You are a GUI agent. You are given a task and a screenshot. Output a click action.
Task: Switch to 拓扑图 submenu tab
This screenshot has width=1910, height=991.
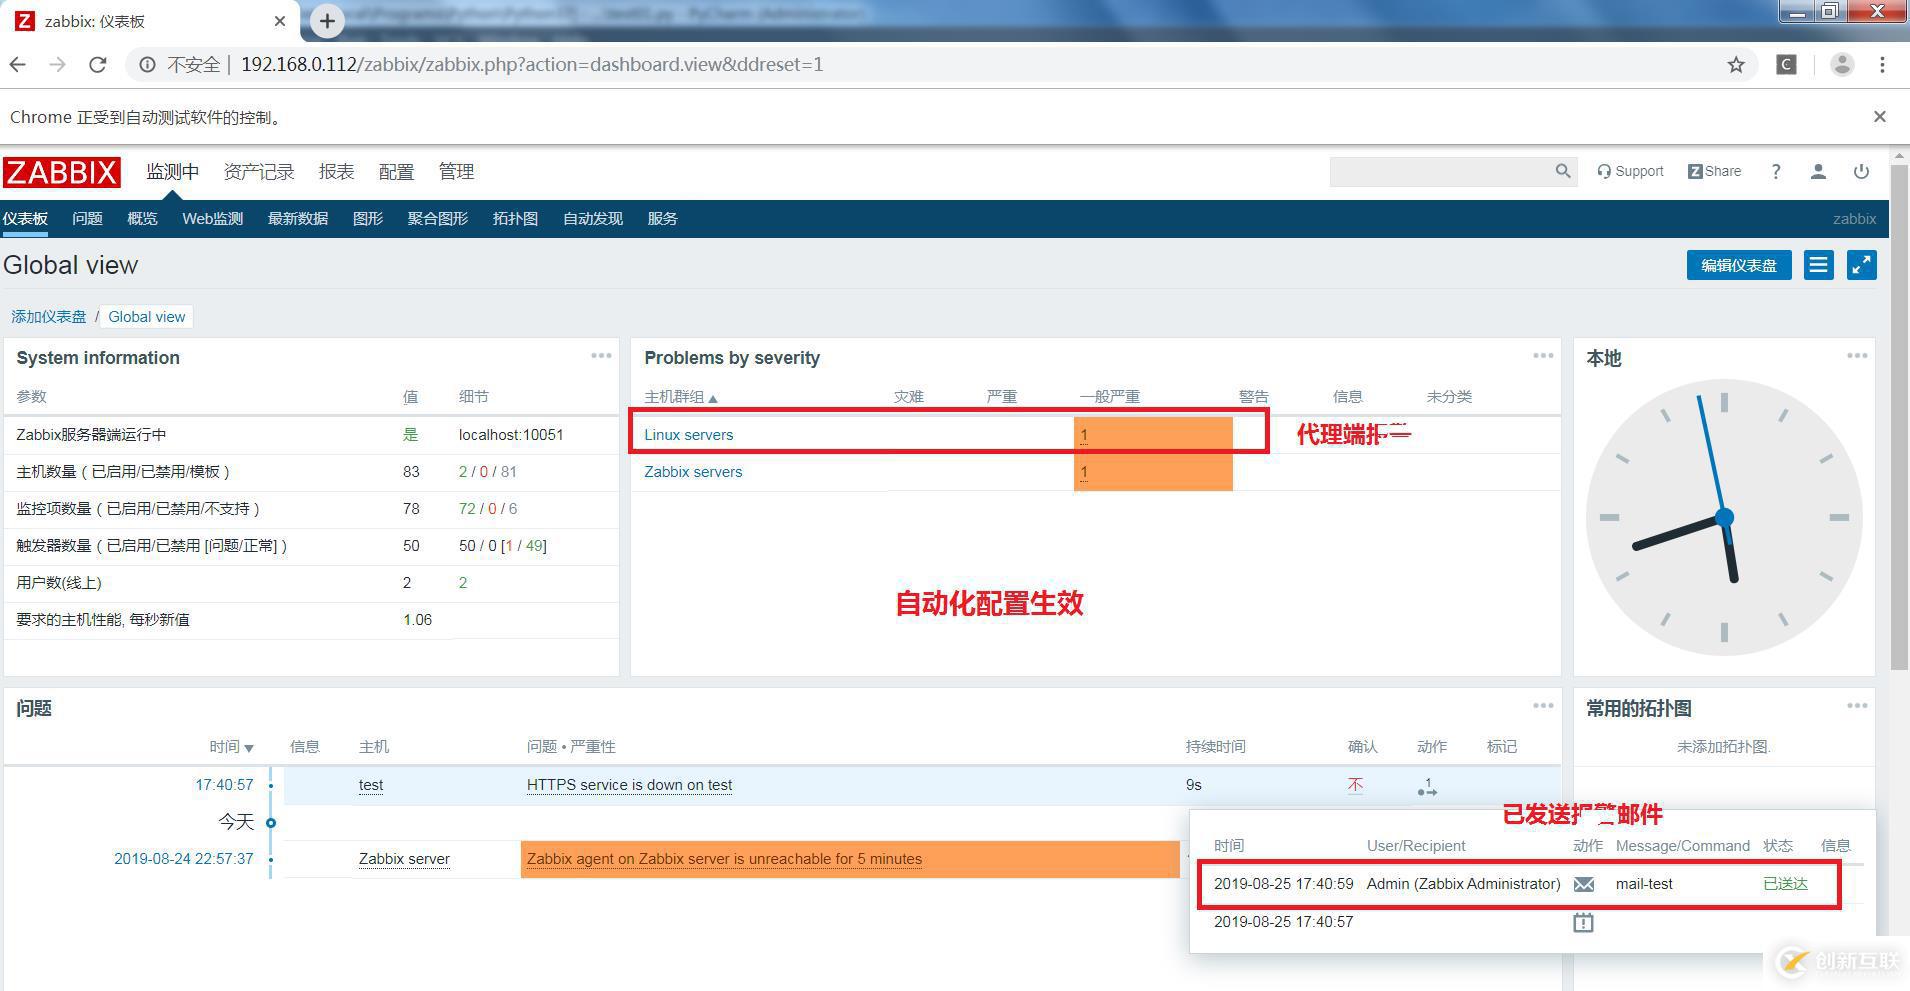(x=515, y=219)
